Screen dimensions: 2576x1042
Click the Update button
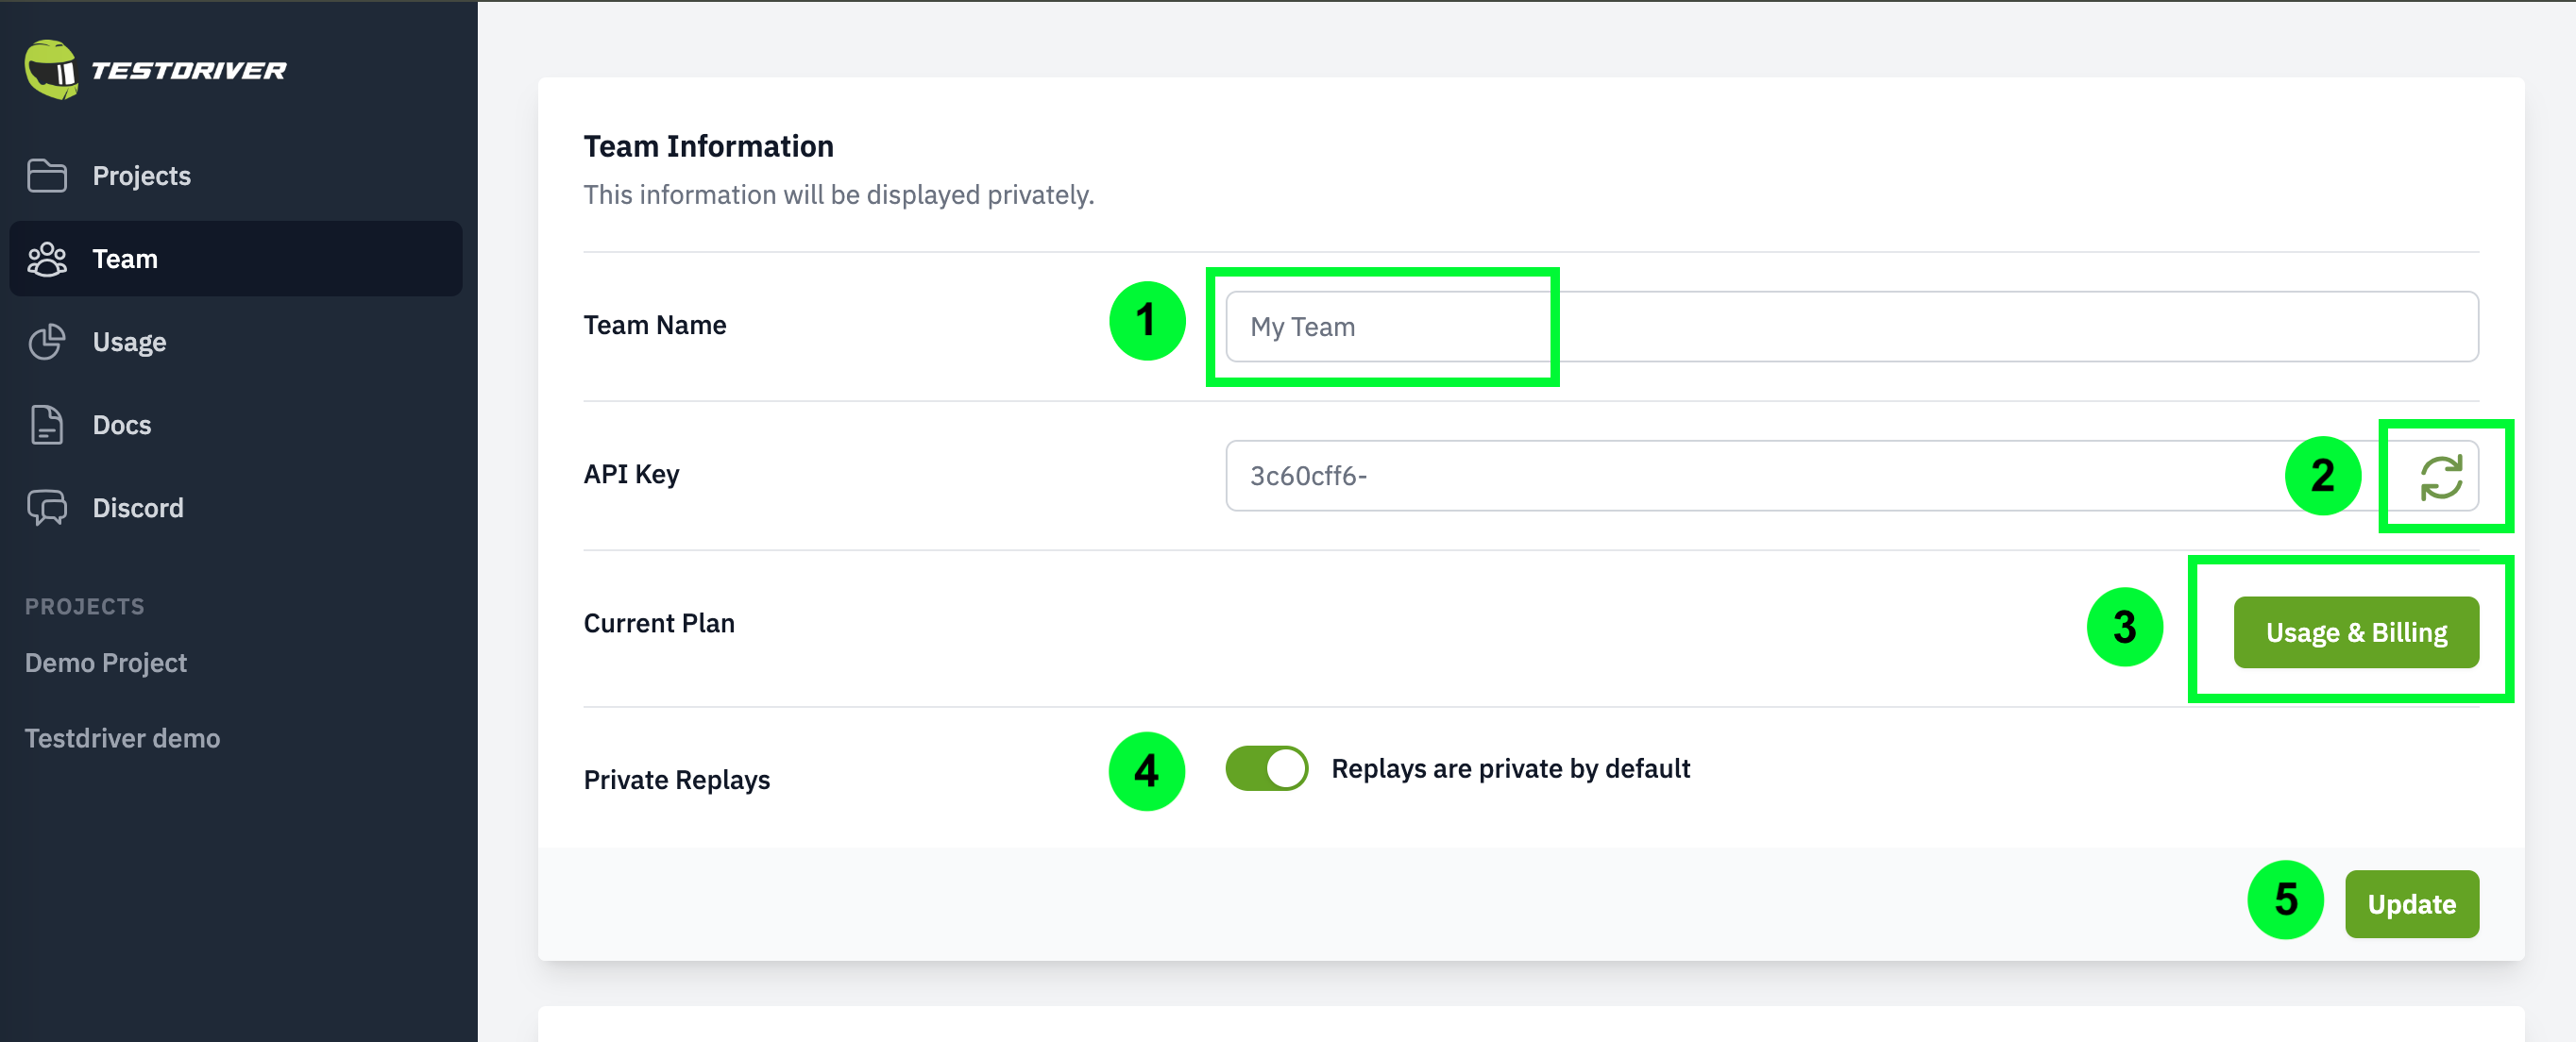pyautogui.click(x=2412, y=904)
